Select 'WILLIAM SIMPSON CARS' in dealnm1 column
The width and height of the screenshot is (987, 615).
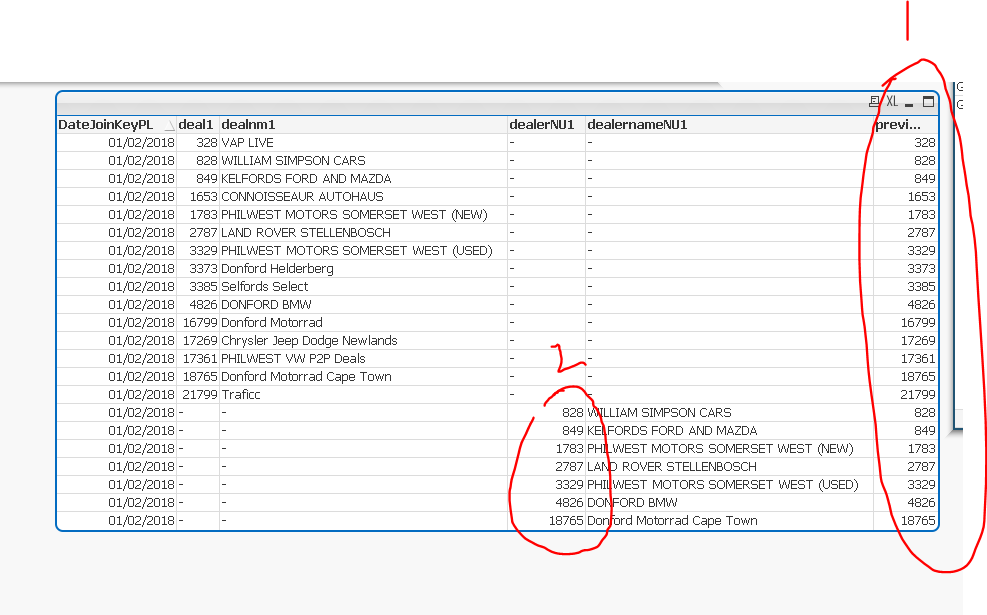click(293, 161)
